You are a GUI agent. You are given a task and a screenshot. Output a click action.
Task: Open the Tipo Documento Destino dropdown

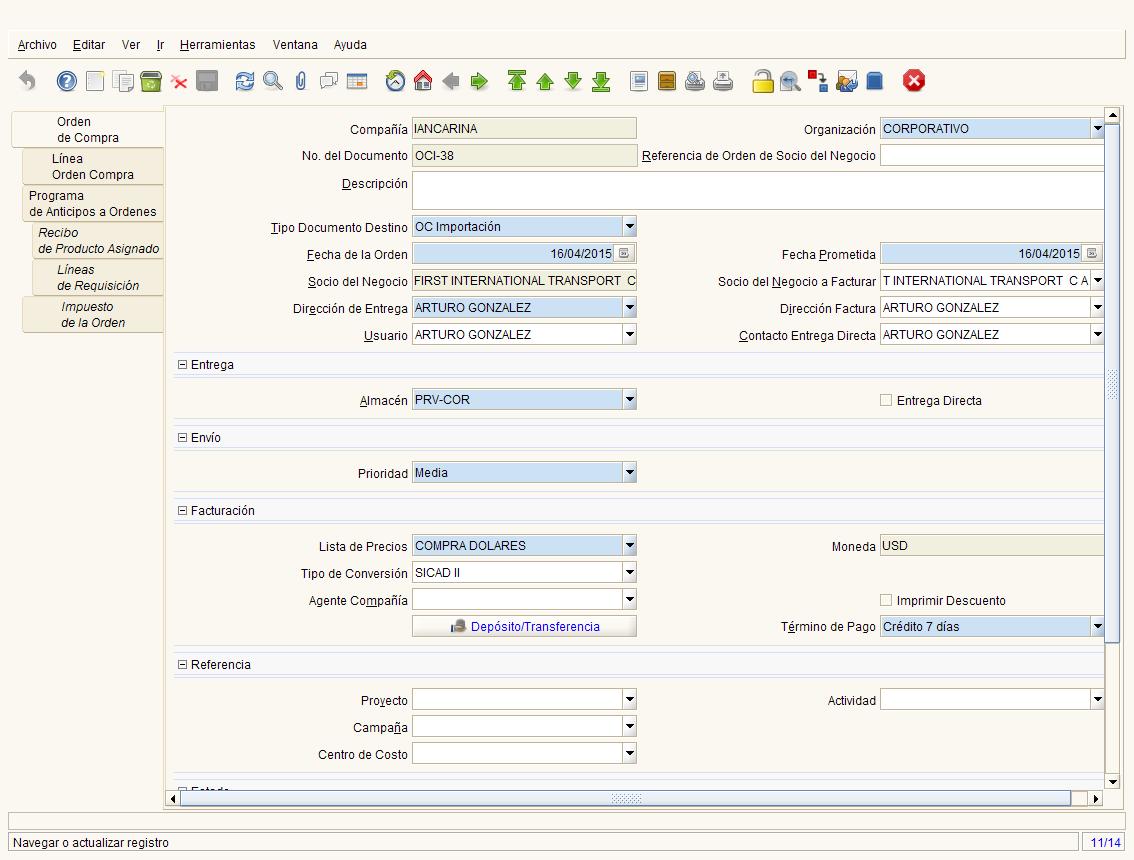(629, 226)
